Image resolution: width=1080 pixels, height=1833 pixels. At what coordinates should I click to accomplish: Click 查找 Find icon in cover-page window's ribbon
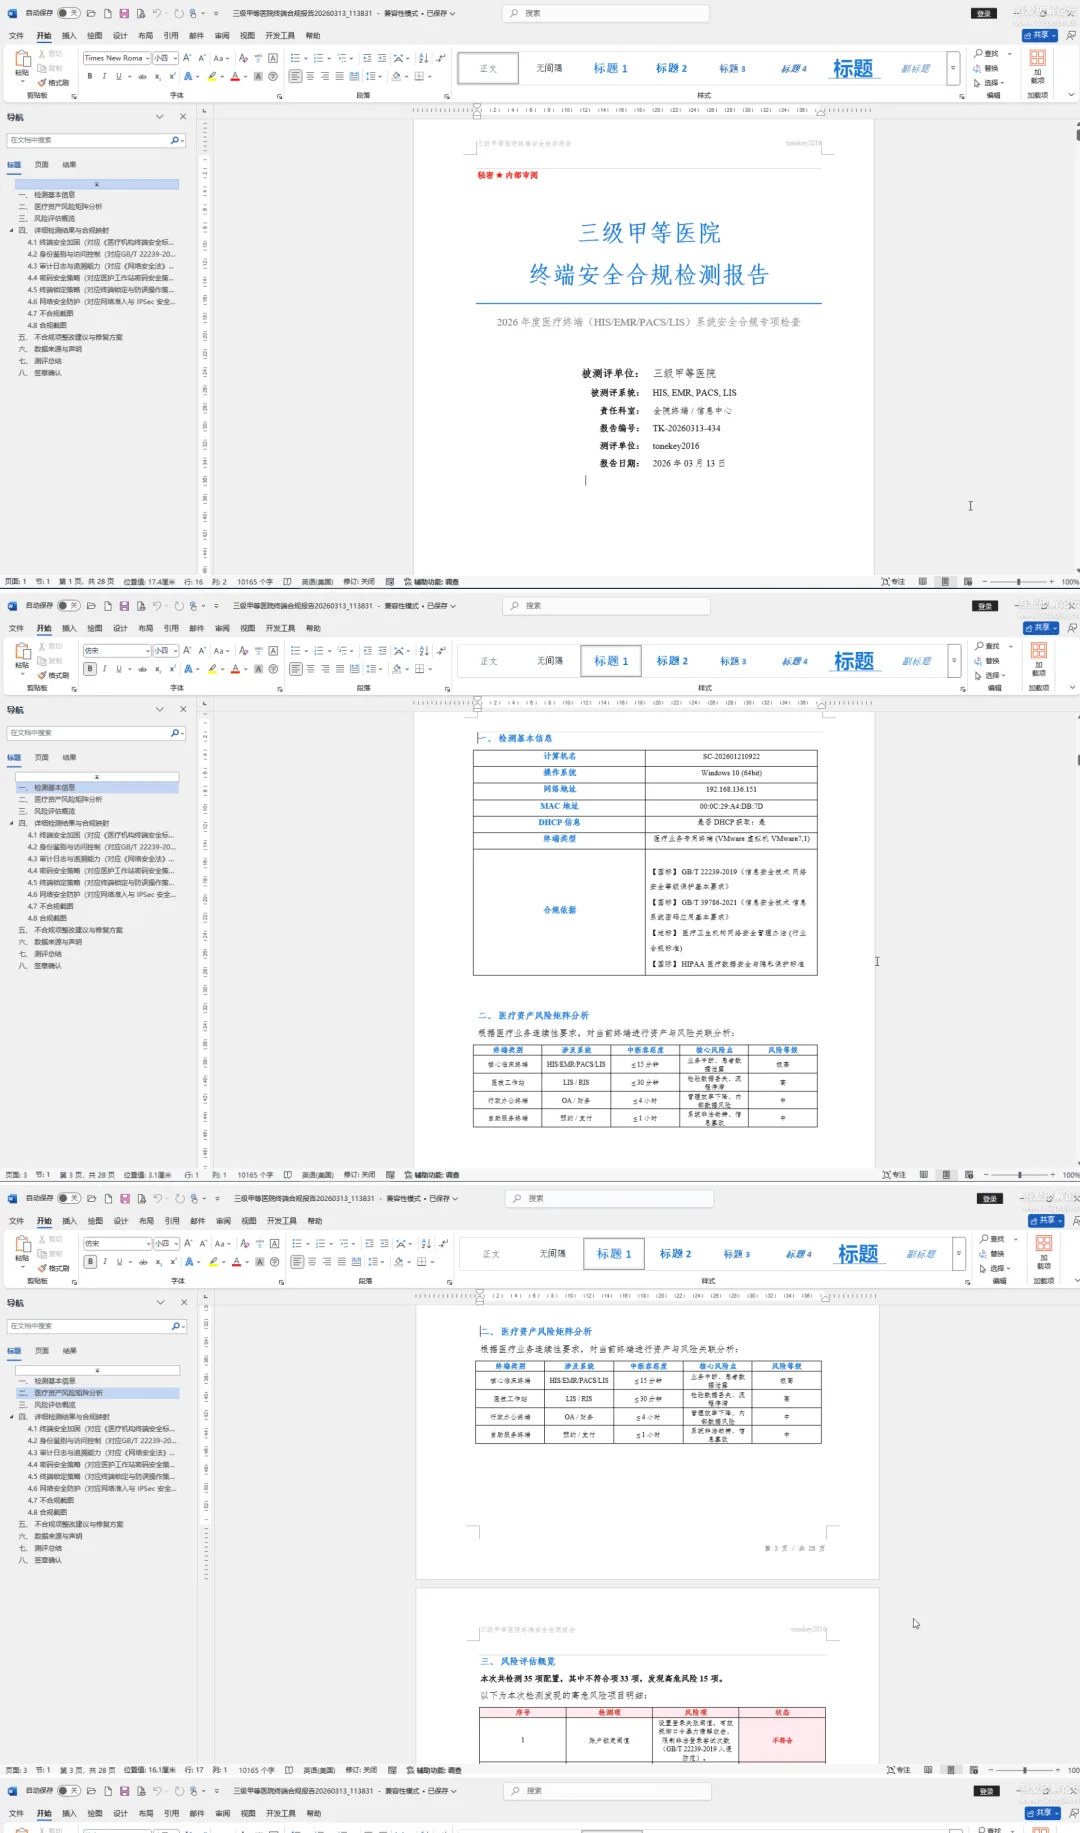[x=987, y=53]
